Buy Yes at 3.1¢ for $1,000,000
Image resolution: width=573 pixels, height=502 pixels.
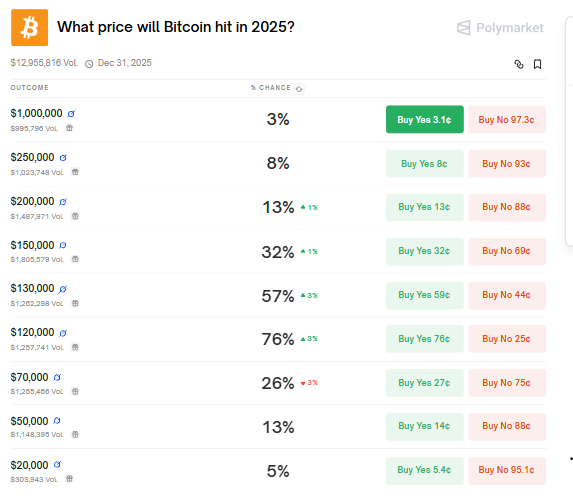tap(425, 119)
